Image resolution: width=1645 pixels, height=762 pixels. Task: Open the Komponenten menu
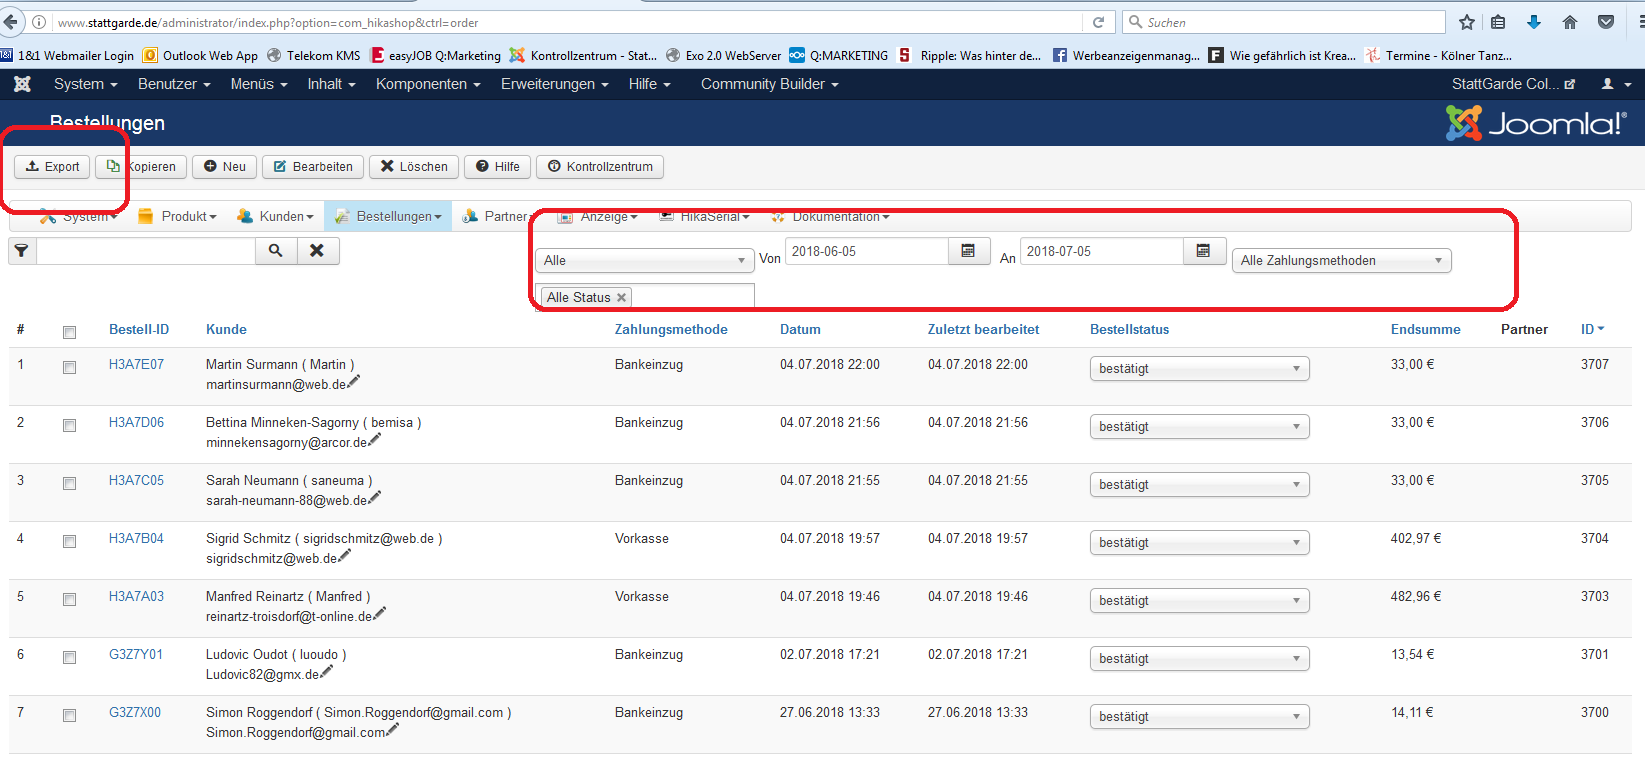pos(428,84)
